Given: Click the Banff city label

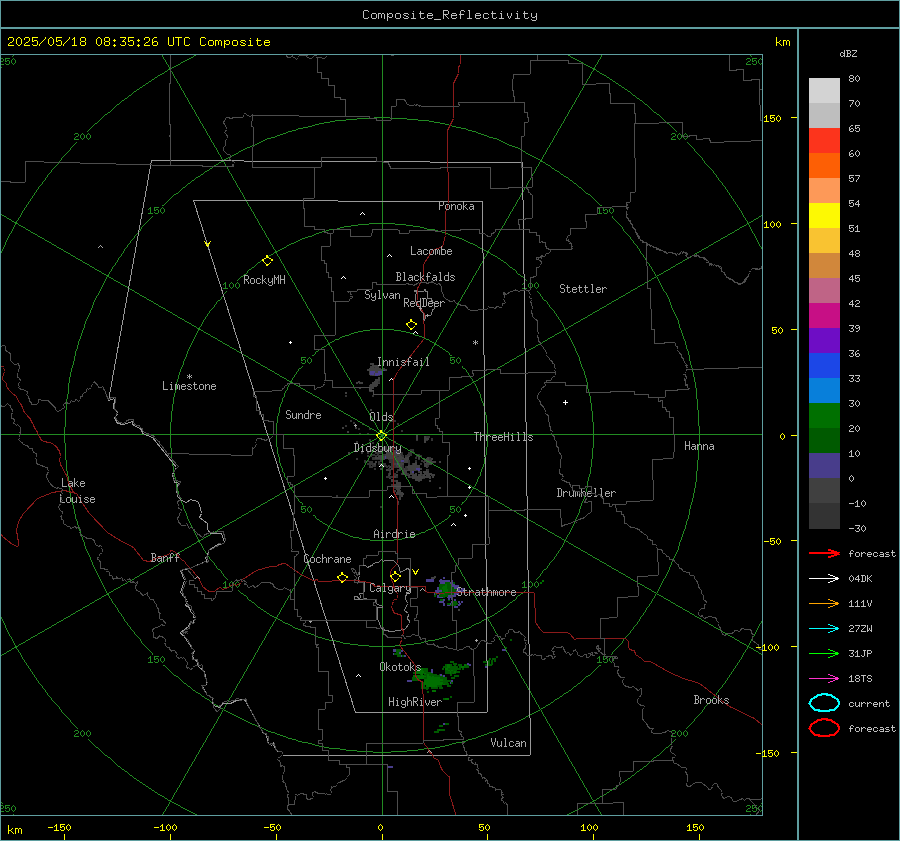Looking at the screenshot, I should coord(165,558).
